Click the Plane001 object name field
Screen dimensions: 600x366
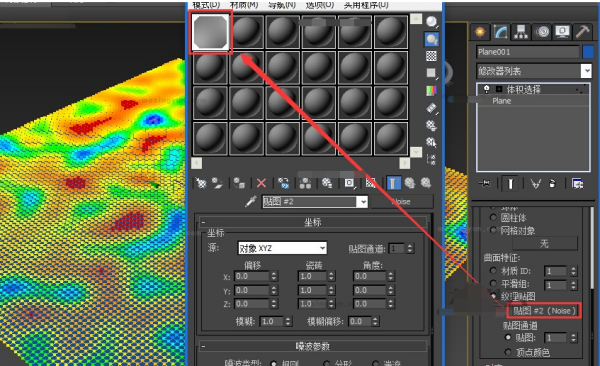(x=528, y=52)
